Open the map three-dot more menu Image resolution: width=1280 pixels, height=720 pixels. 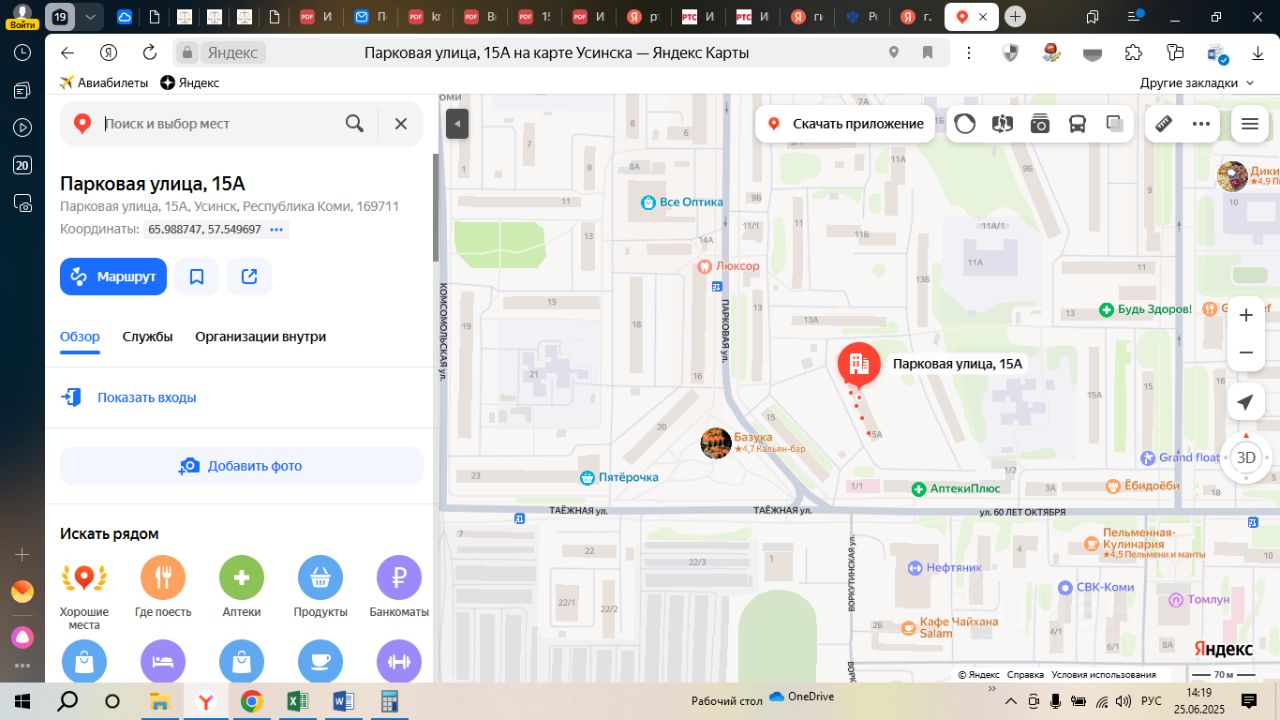coord(1201,124)
